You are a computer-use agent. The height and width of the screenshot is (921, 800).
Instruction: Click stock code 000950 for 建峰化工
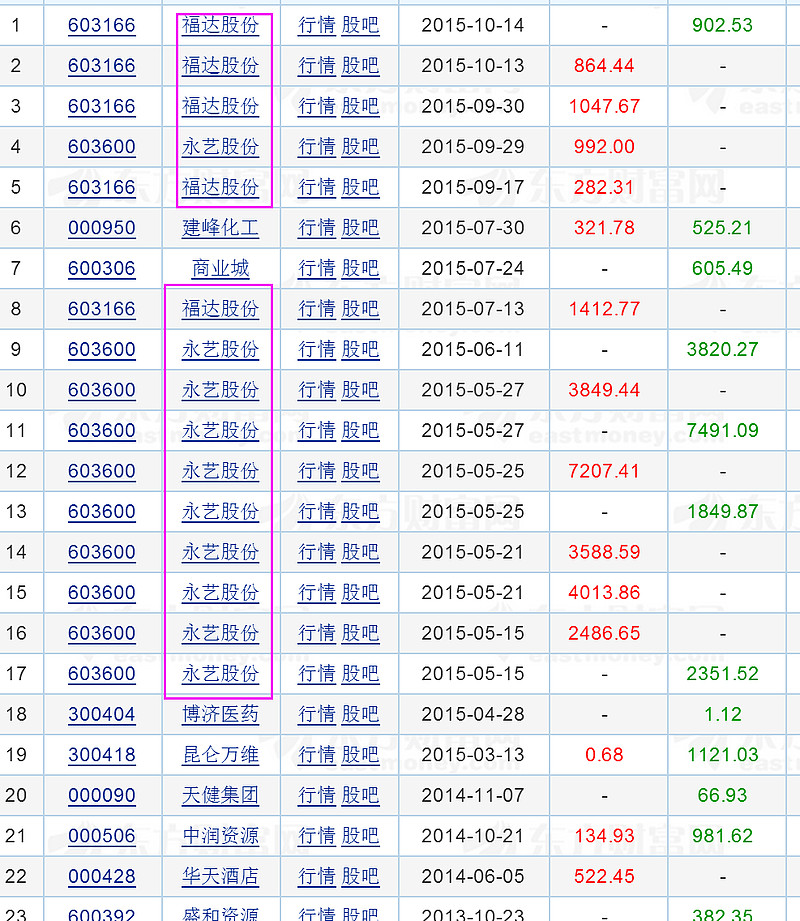(101, 228)
